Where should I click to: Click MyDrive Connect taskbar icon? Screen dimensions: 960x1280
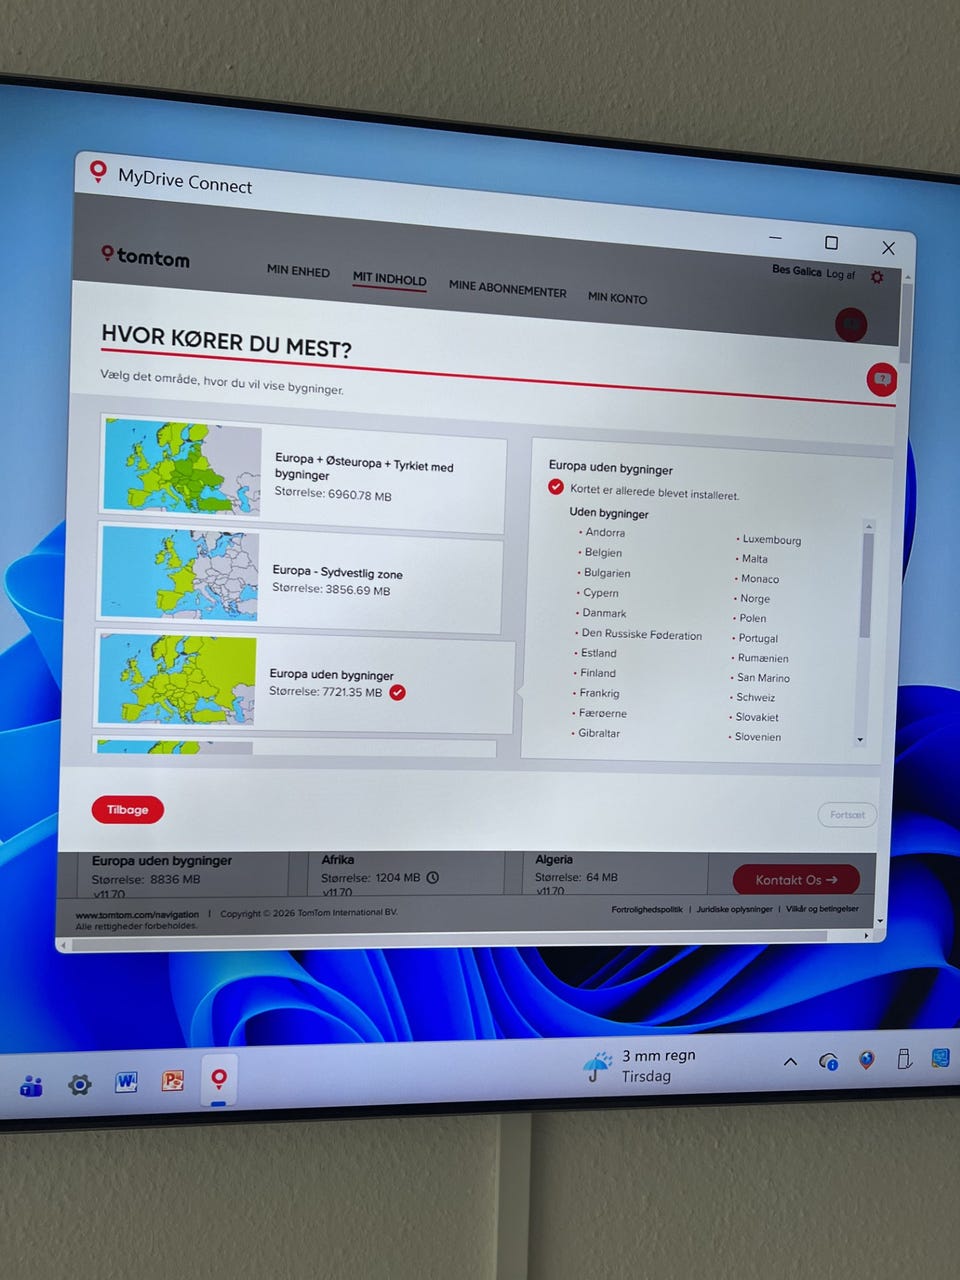219,1079
